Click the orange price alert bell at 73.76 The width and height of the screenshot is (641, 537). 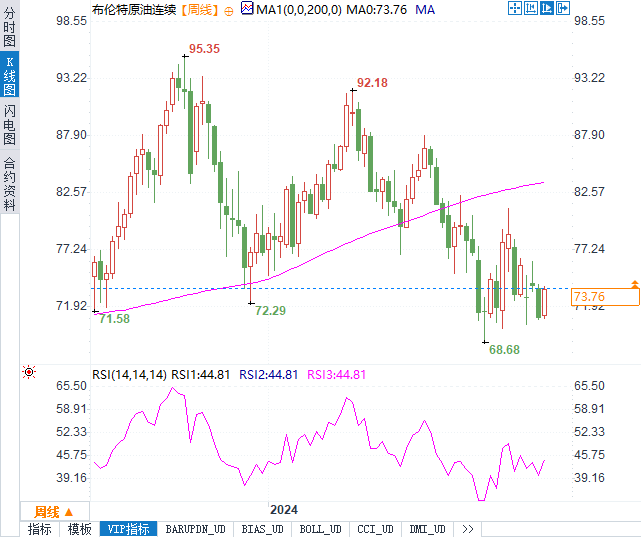(x=634, y=284)
